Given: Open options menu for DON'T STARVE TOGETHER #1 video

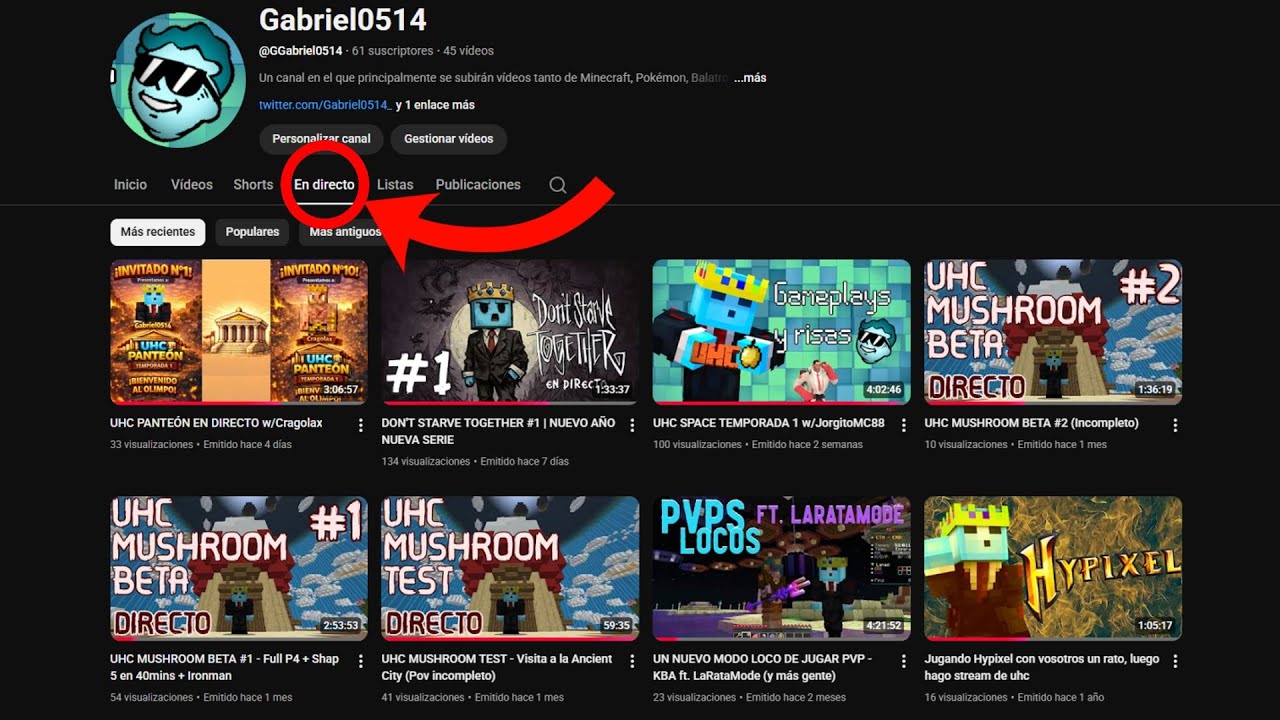Looking at the screenshot, I should (632, 425).
